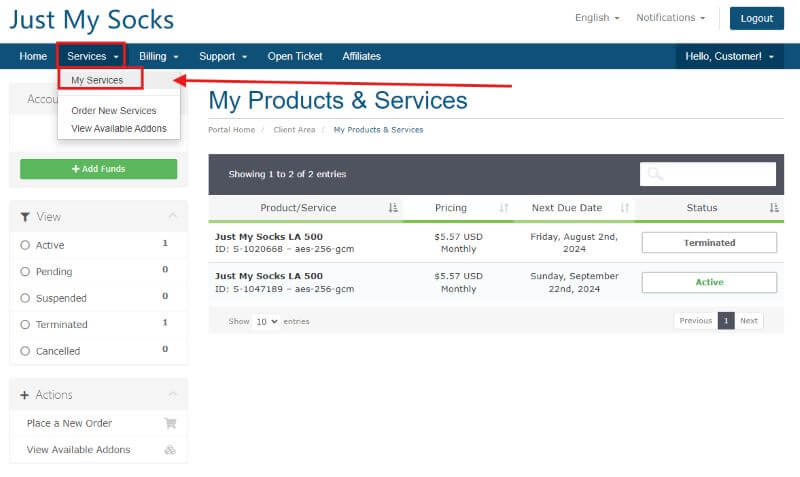Click the My Products & Services breadcrumb
800x477 pixels.
[x=378, y=130]
